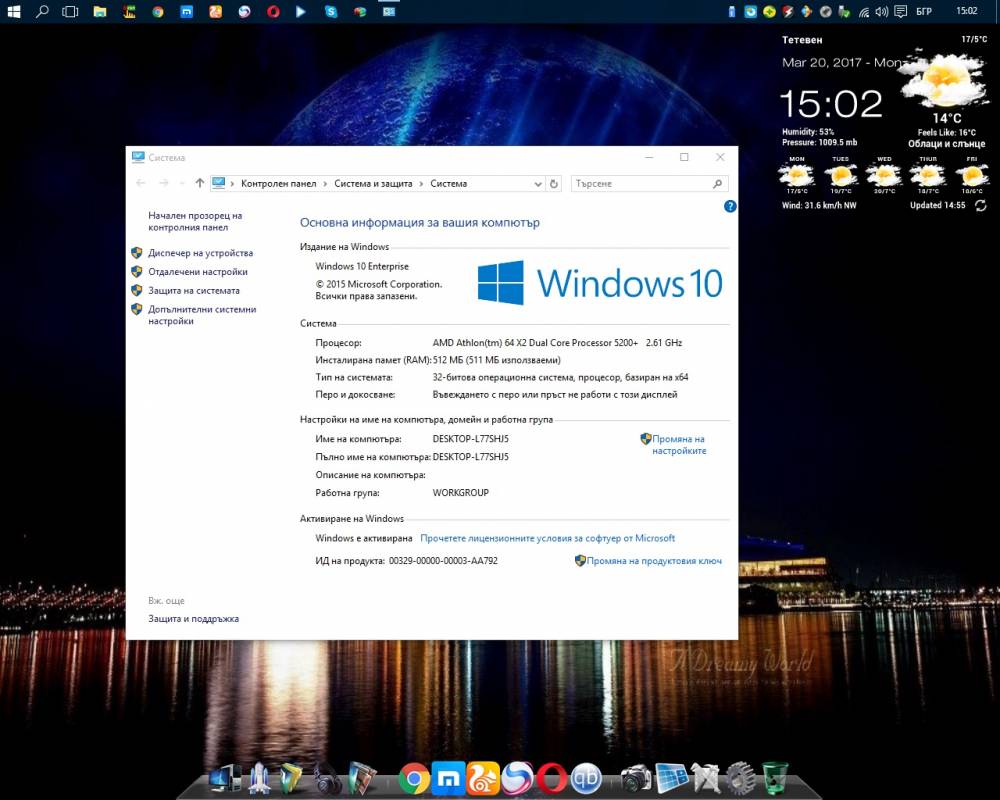Open the settings gear in the dock
The image size is (1000, 800).
click(740, 778)
